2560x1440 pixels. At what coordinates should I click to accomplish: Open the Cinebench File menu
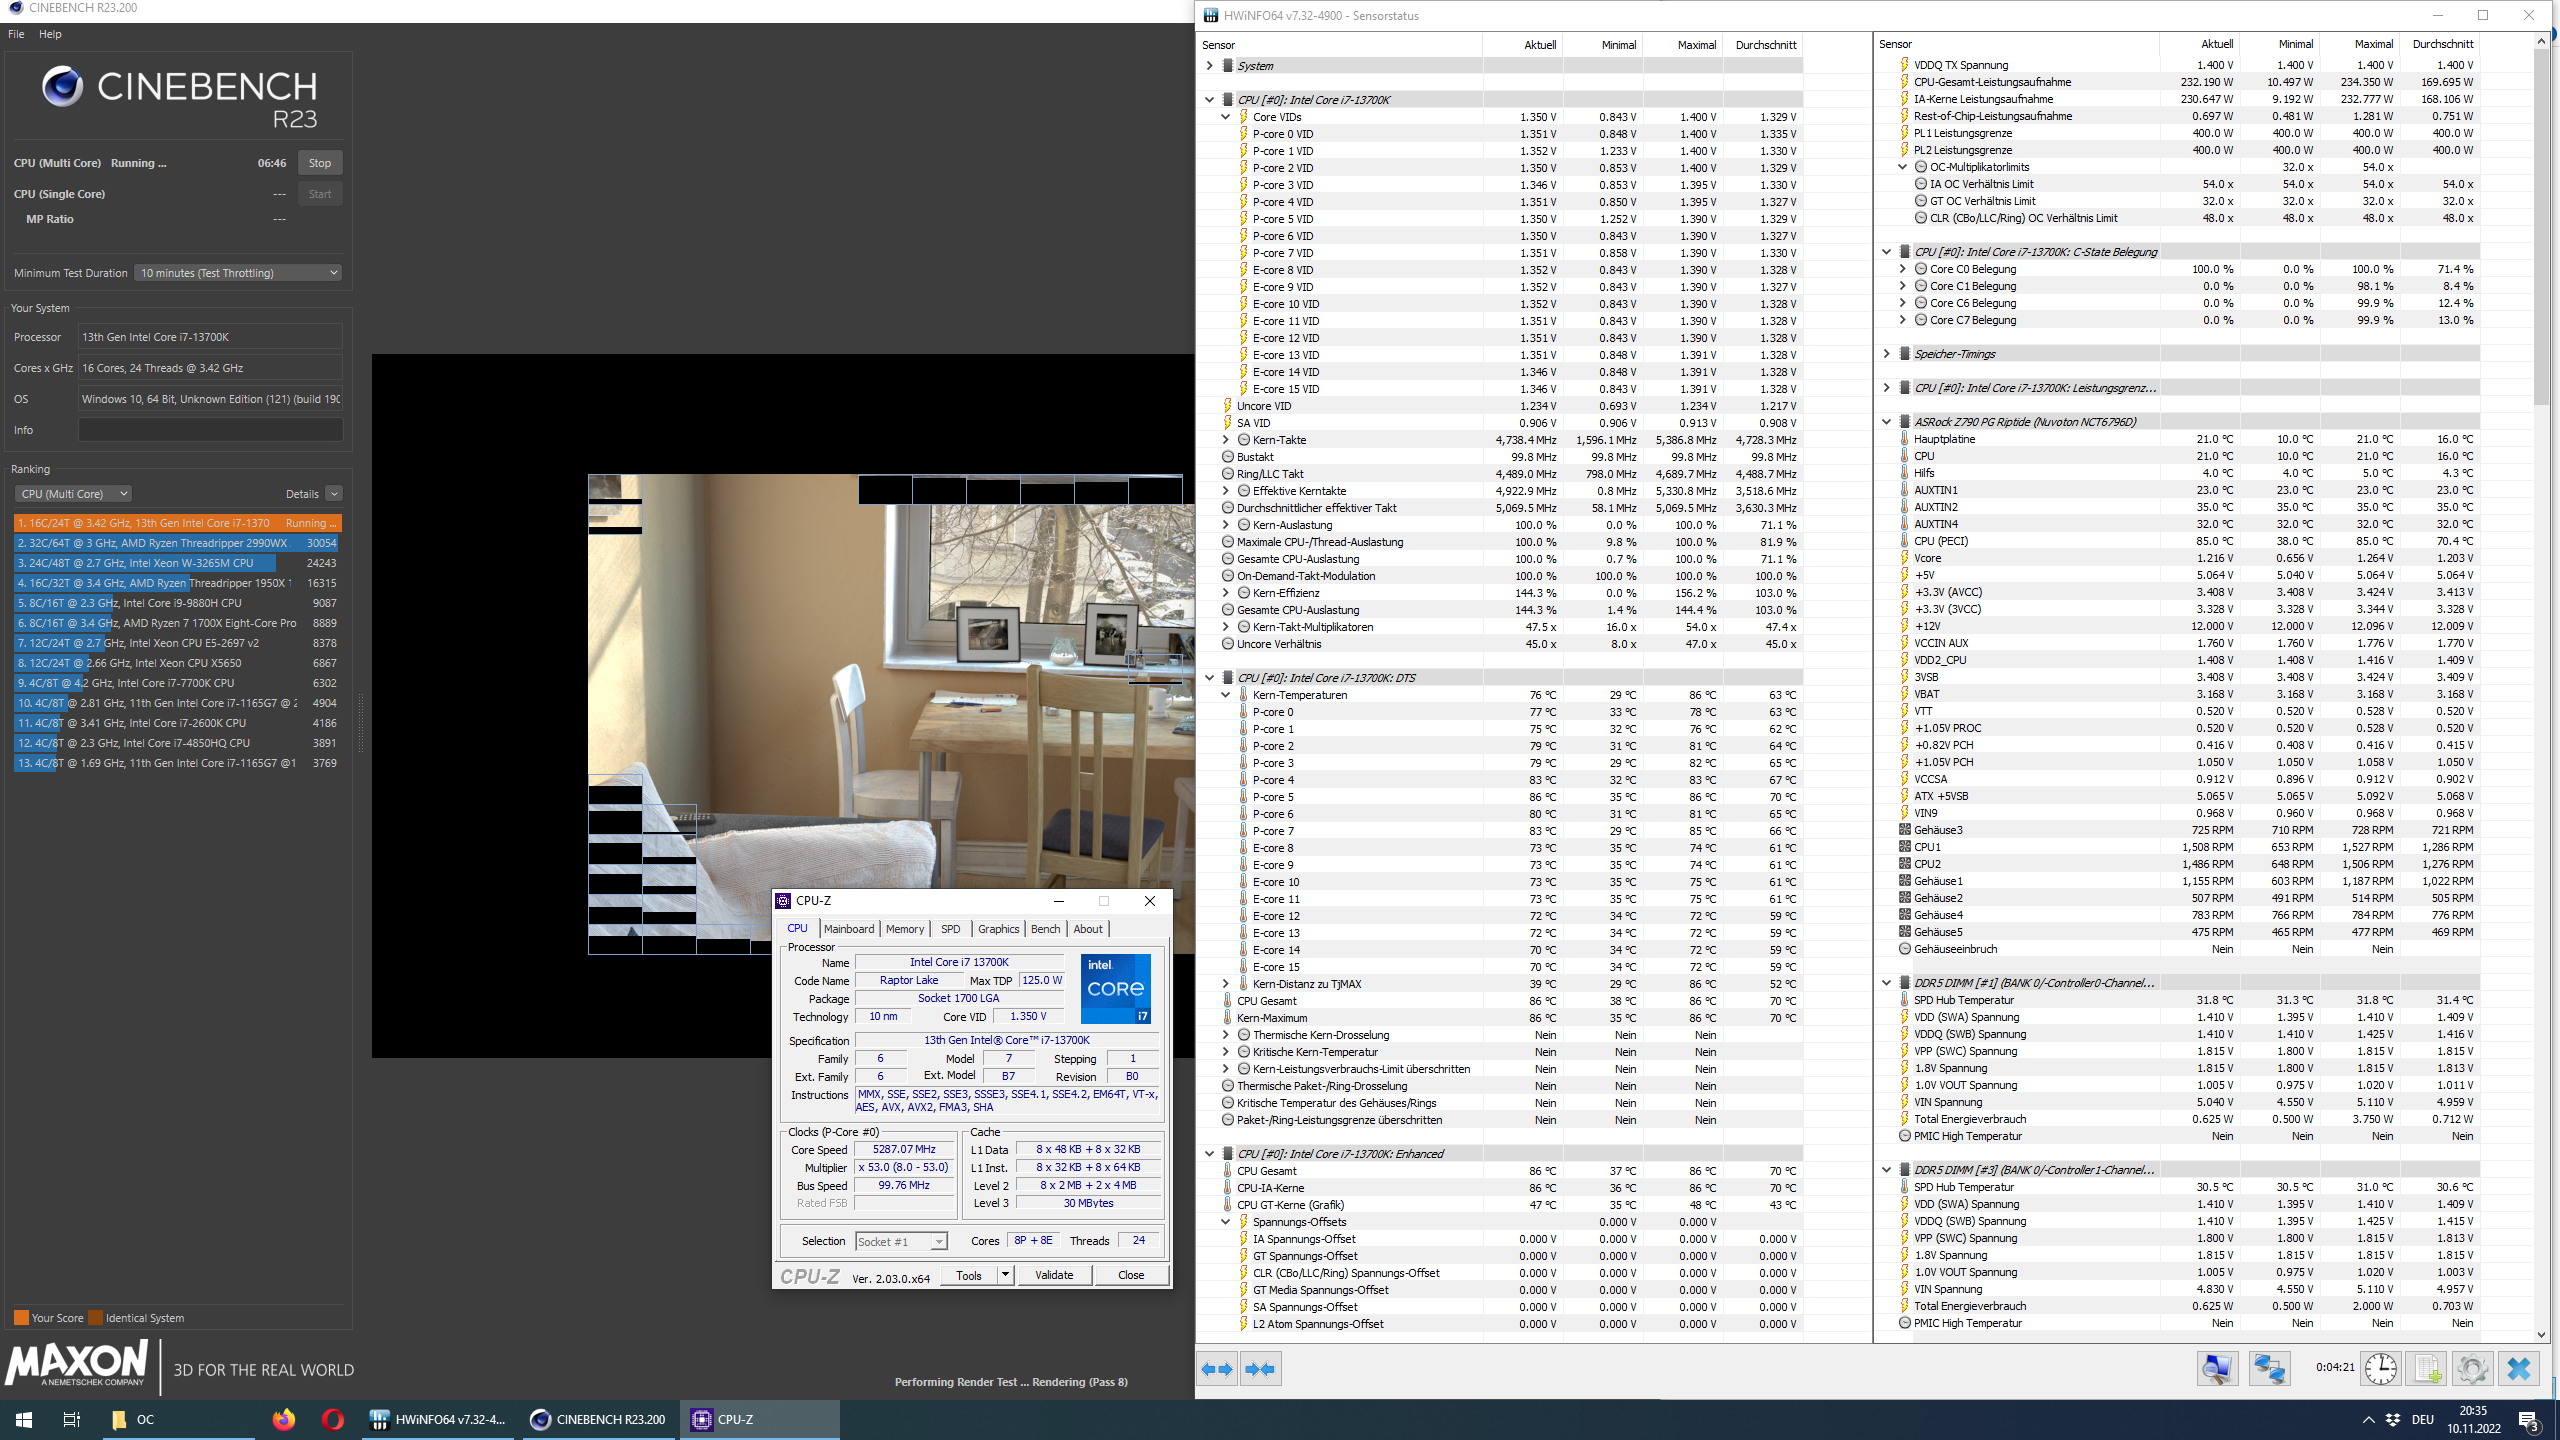coord(16,34)
